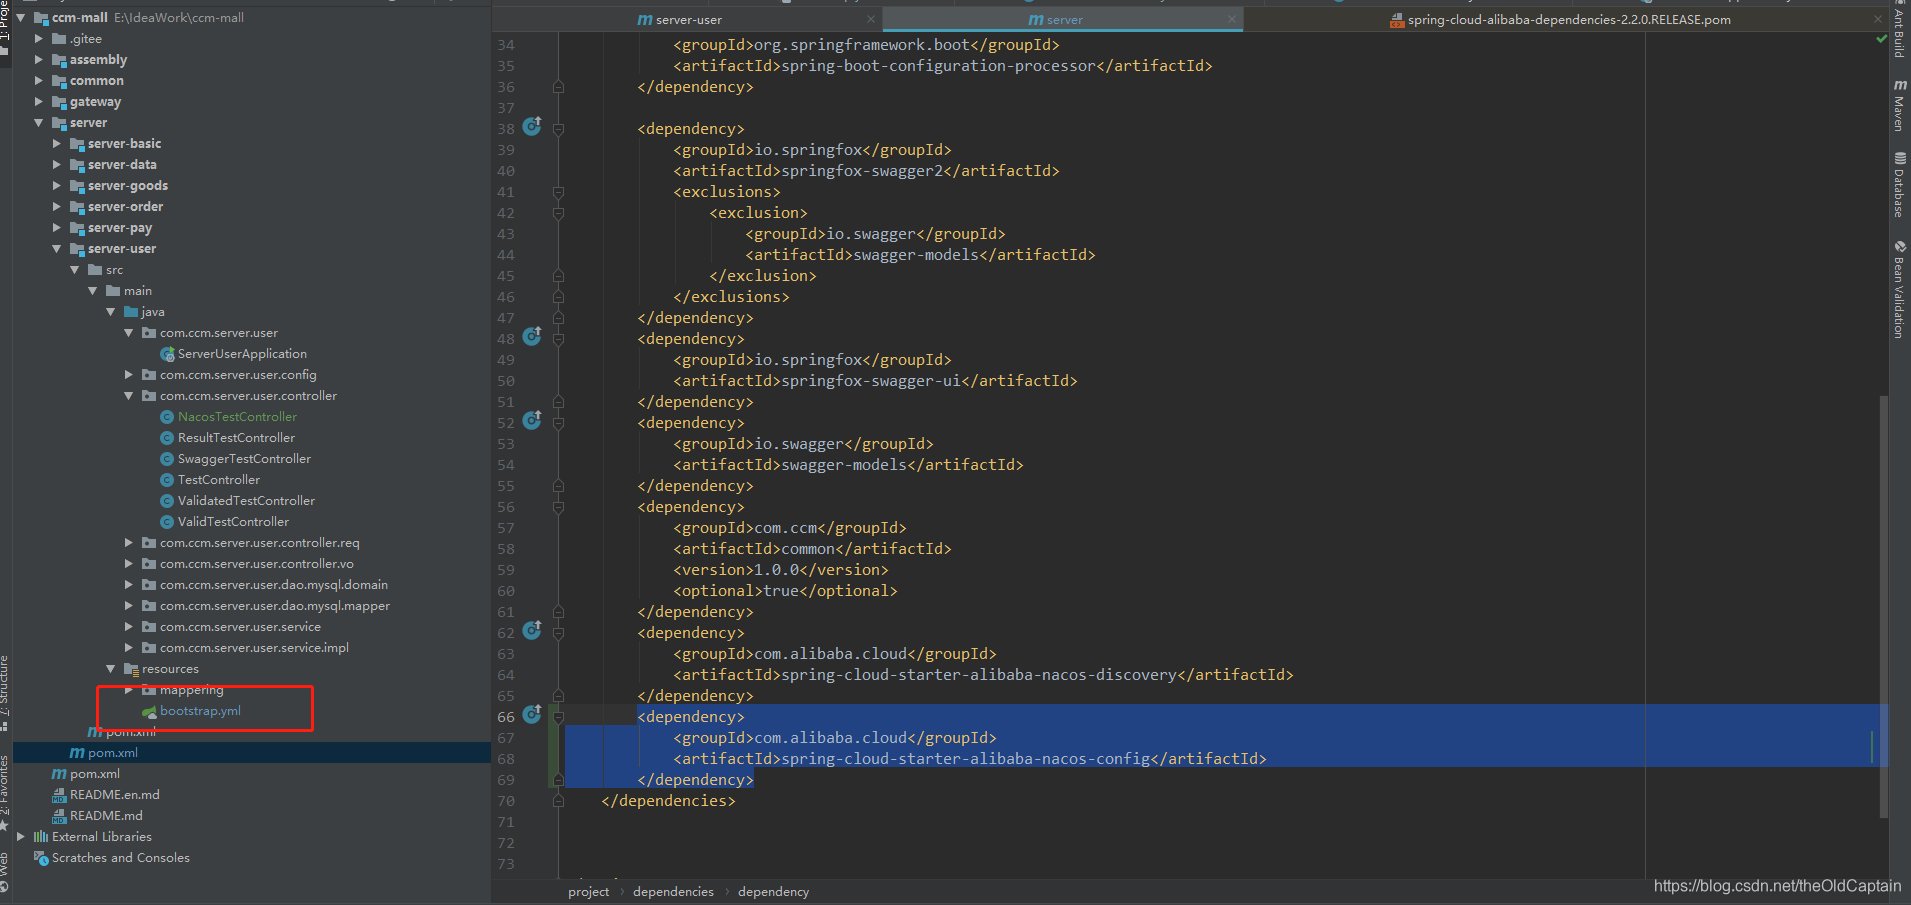This screenshot has height=905, width=1911.
Task: Open README.en.md file
Action: (114, 795)
